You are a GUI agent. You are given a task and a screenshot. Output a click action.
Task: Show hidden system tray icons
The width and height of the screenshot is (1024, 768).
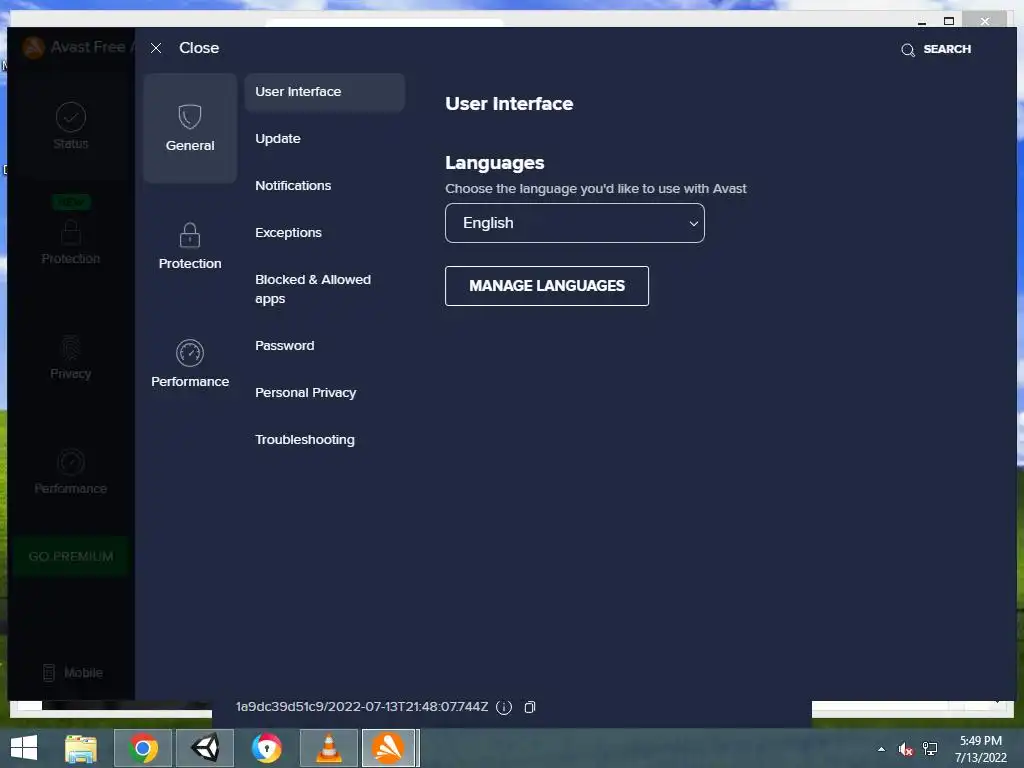882,749
